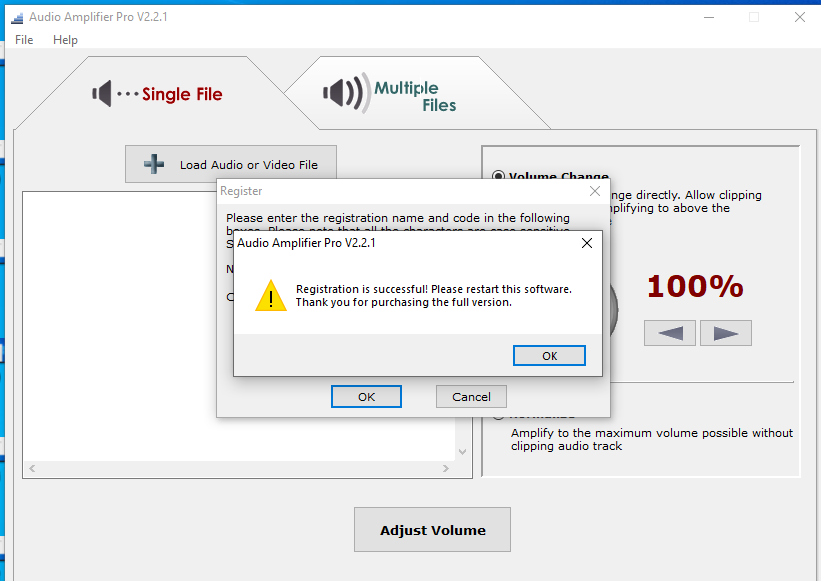Click the warning icon in the registration dialog

(270, 297)
